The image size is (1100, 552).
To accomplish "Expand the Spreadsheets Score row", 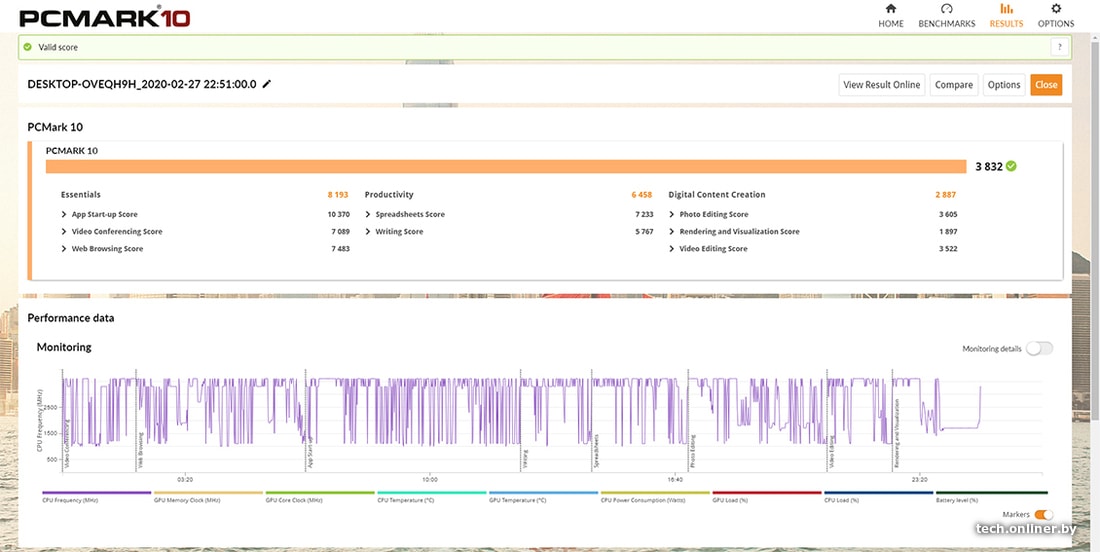I will click(x=369, y=215).
